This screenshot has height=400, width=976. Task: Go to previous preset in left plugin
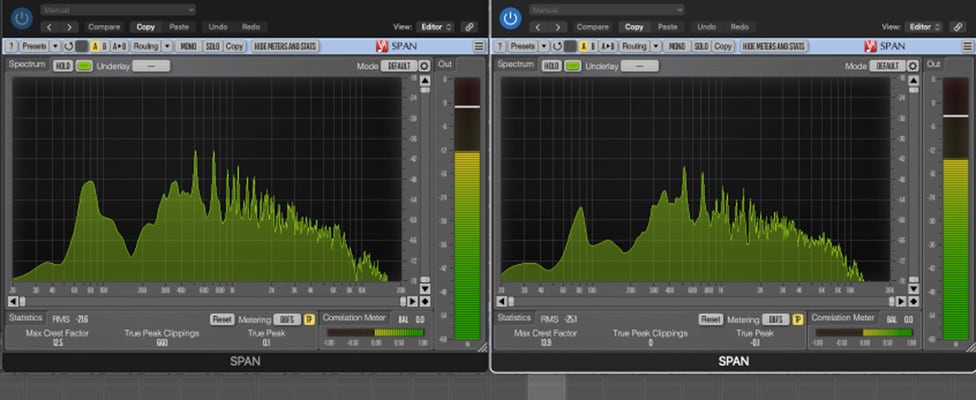(50, 27)
